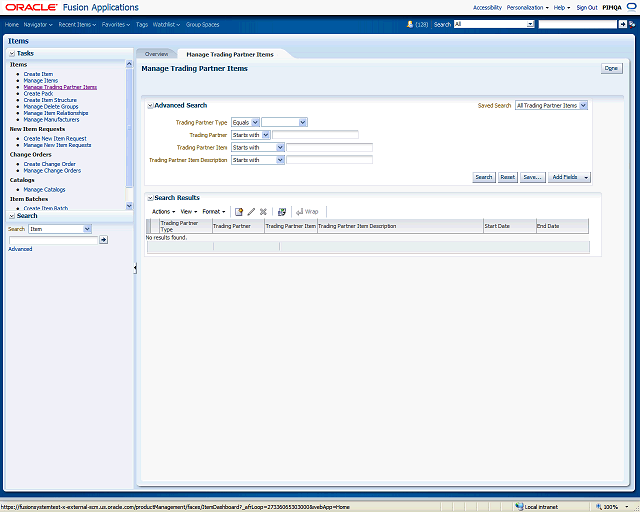Open the Recent Items menu
The width and height of the screenshot is (640, 512).
(77, 24)
